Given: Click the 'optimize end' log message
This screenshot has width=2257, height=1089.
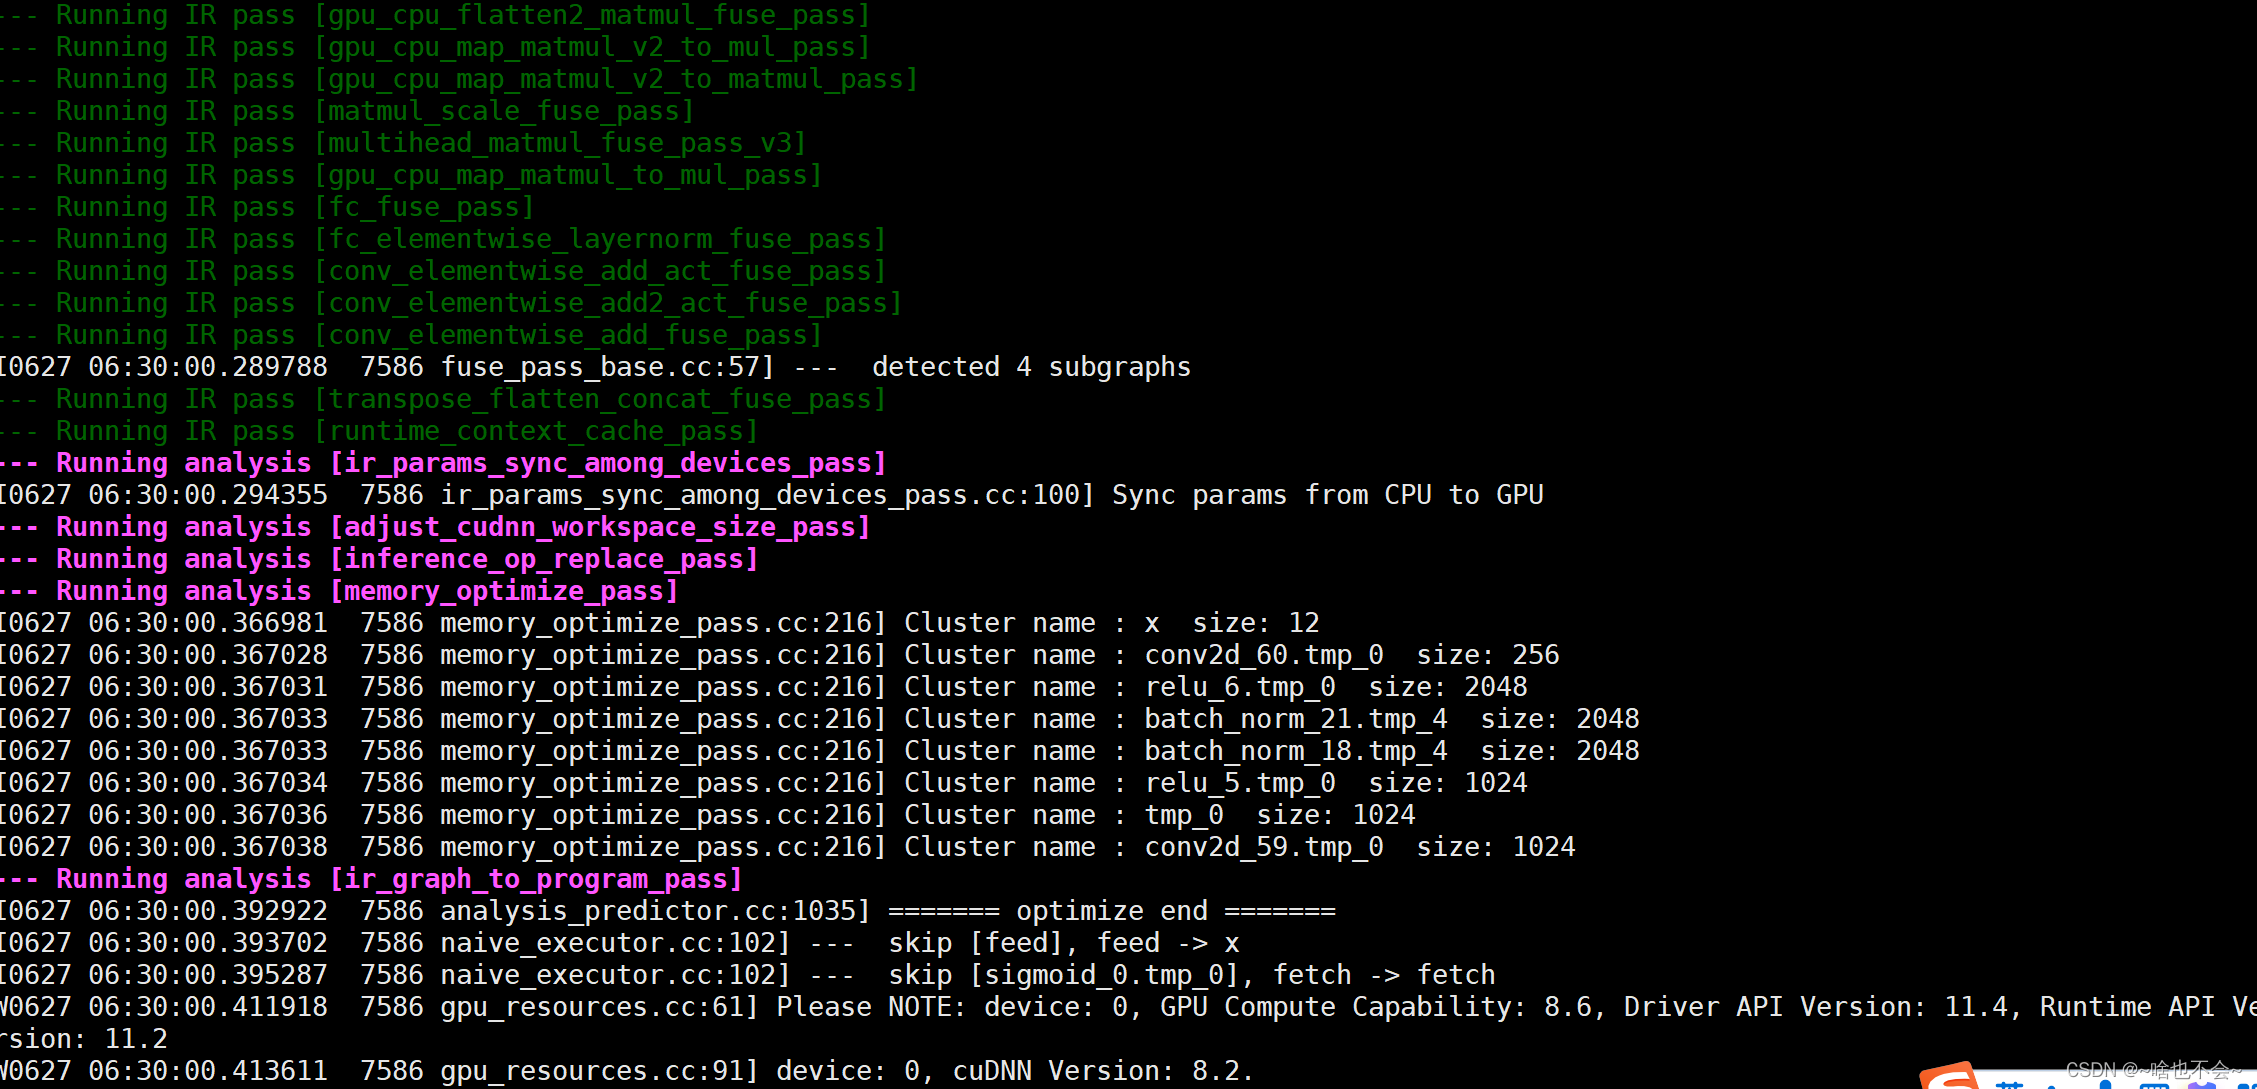Looking at the screenshot, I should point(1111,911).
